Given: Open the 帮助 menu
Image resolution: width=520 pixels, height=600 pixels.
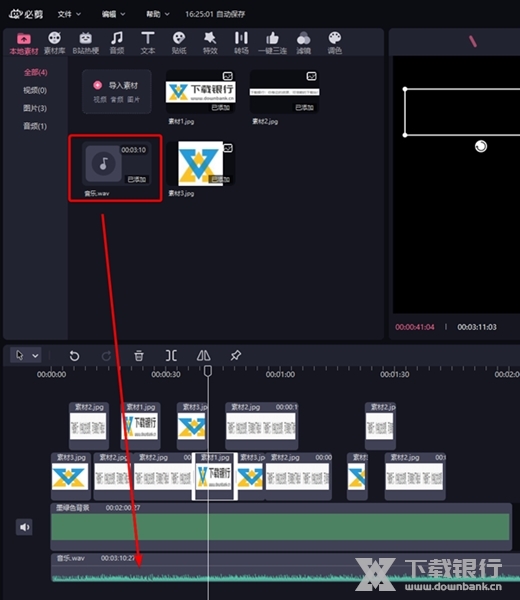Looking at the screenshot, I should coord(158,14).
